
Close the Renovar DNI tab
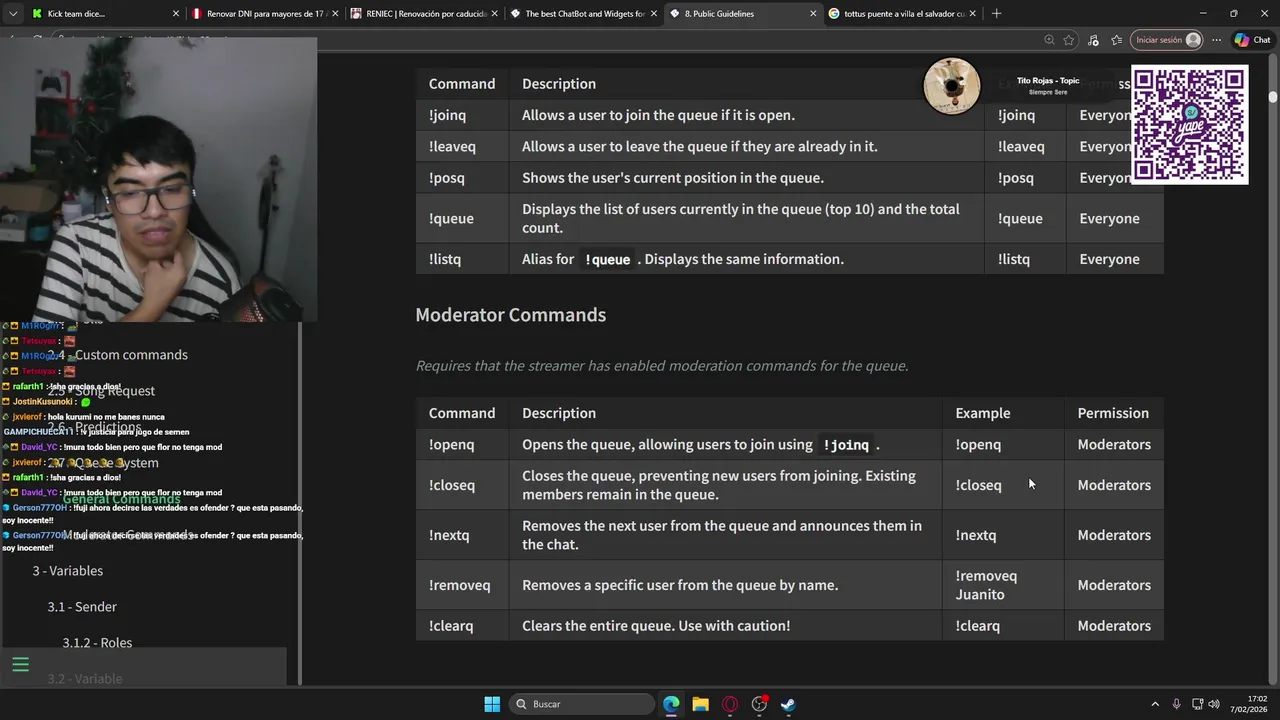pos(335,14)
